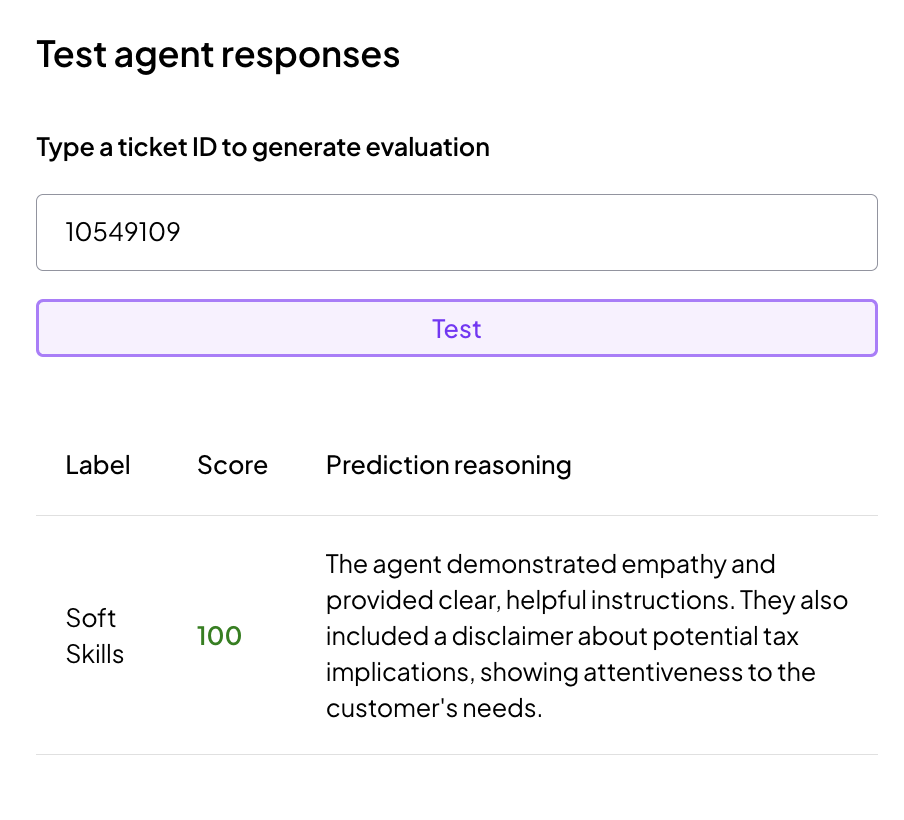
Task: Click the green 100 score value
Action: pos(219,636)
